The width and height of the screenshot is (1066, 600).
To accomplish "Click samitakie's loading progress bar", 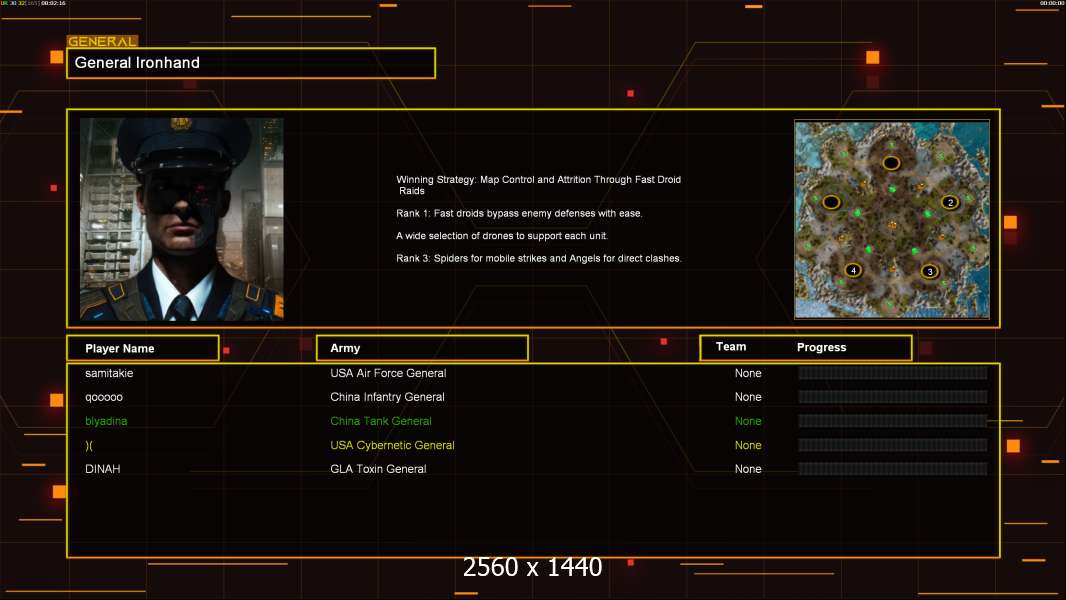I will tap(892, 373).
